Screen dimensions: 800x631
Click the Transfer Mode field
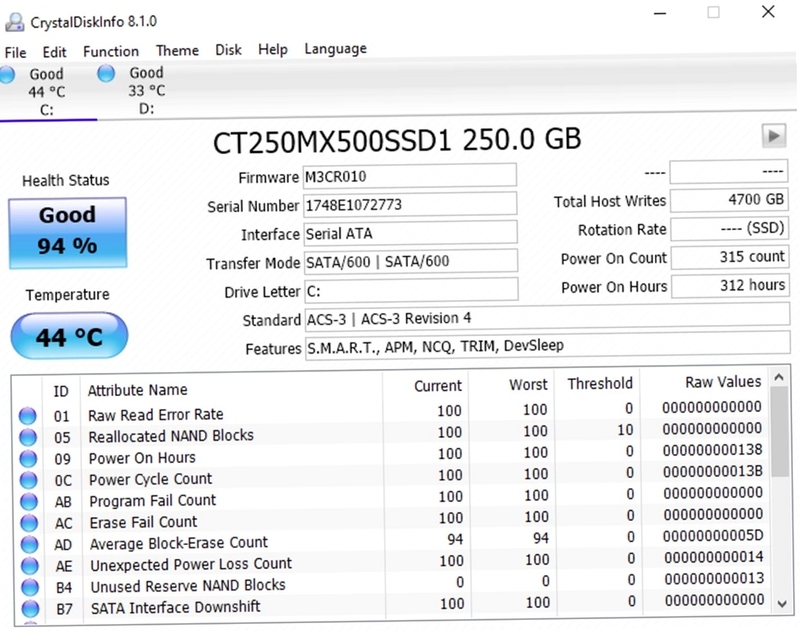(411, 262)
